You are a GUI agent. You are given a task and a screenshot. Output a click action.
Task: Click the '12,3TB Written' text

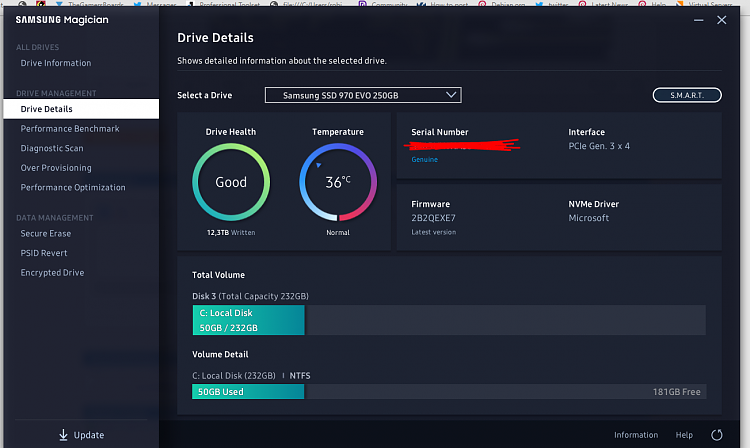click(x=231, y=233)
